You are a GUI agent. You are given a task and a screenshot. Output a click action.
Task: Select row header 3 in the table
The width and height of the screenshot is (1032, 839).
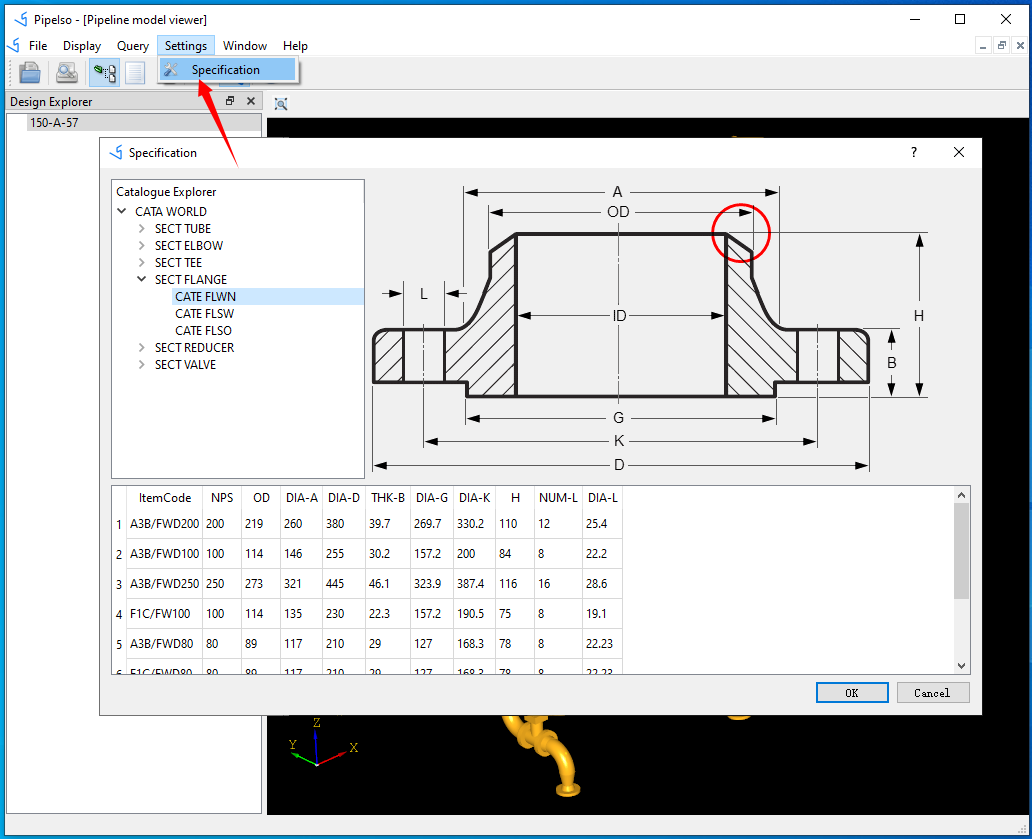[x=119, y=584]
